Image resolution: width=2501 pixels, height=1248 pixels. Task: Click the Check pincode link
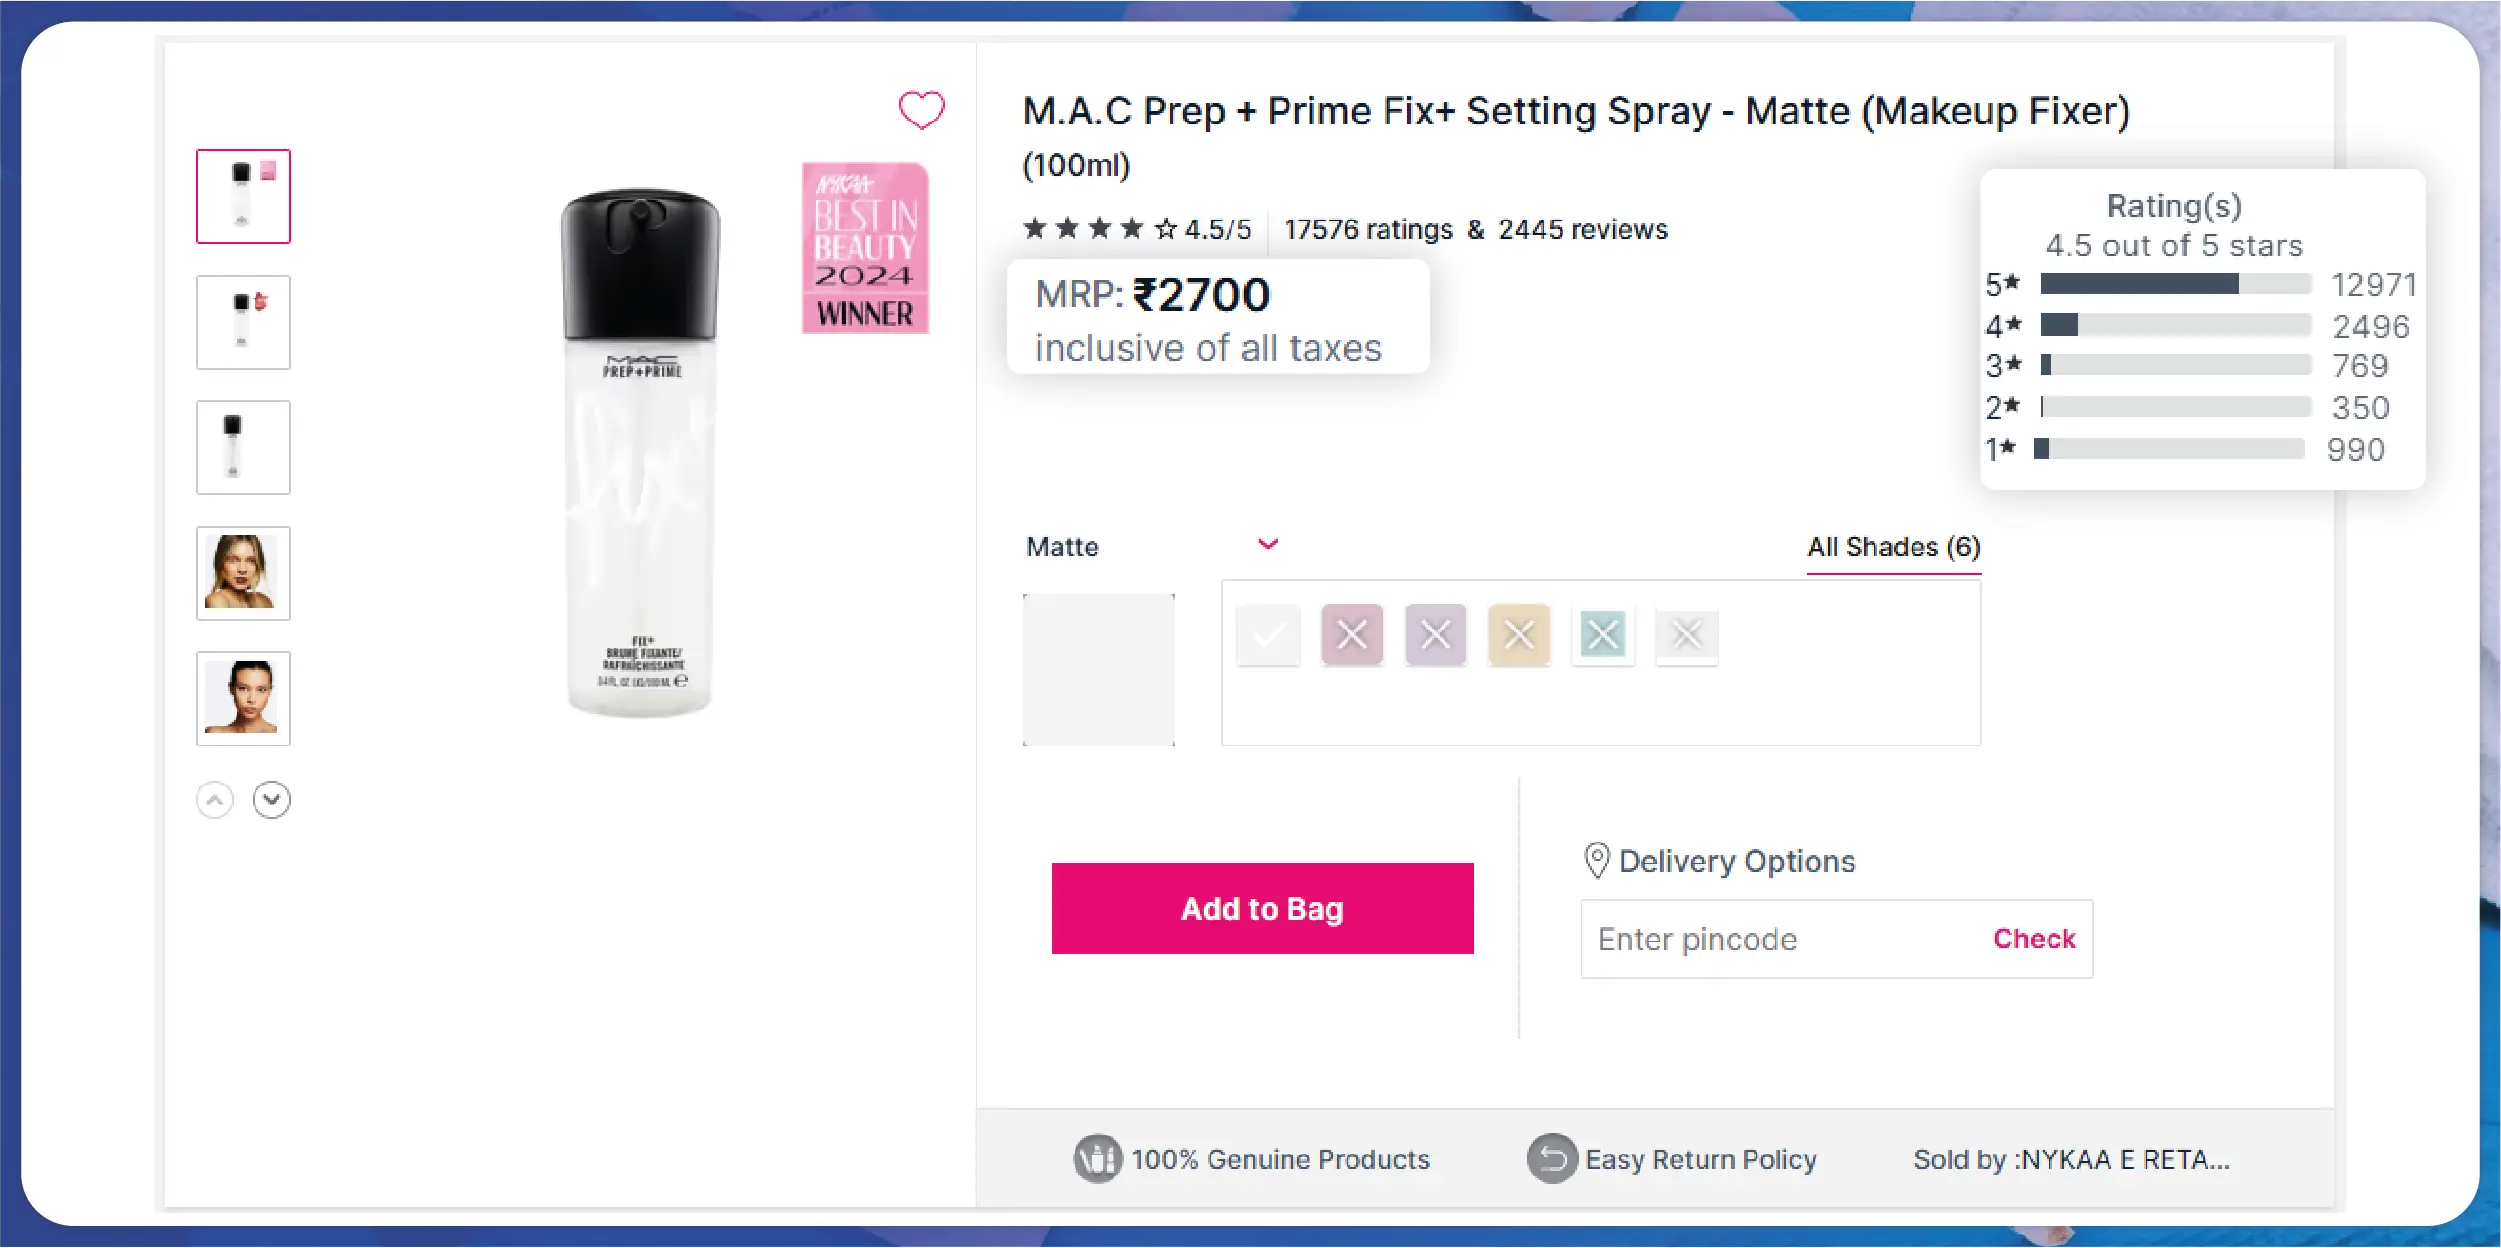click(2034, 939)
